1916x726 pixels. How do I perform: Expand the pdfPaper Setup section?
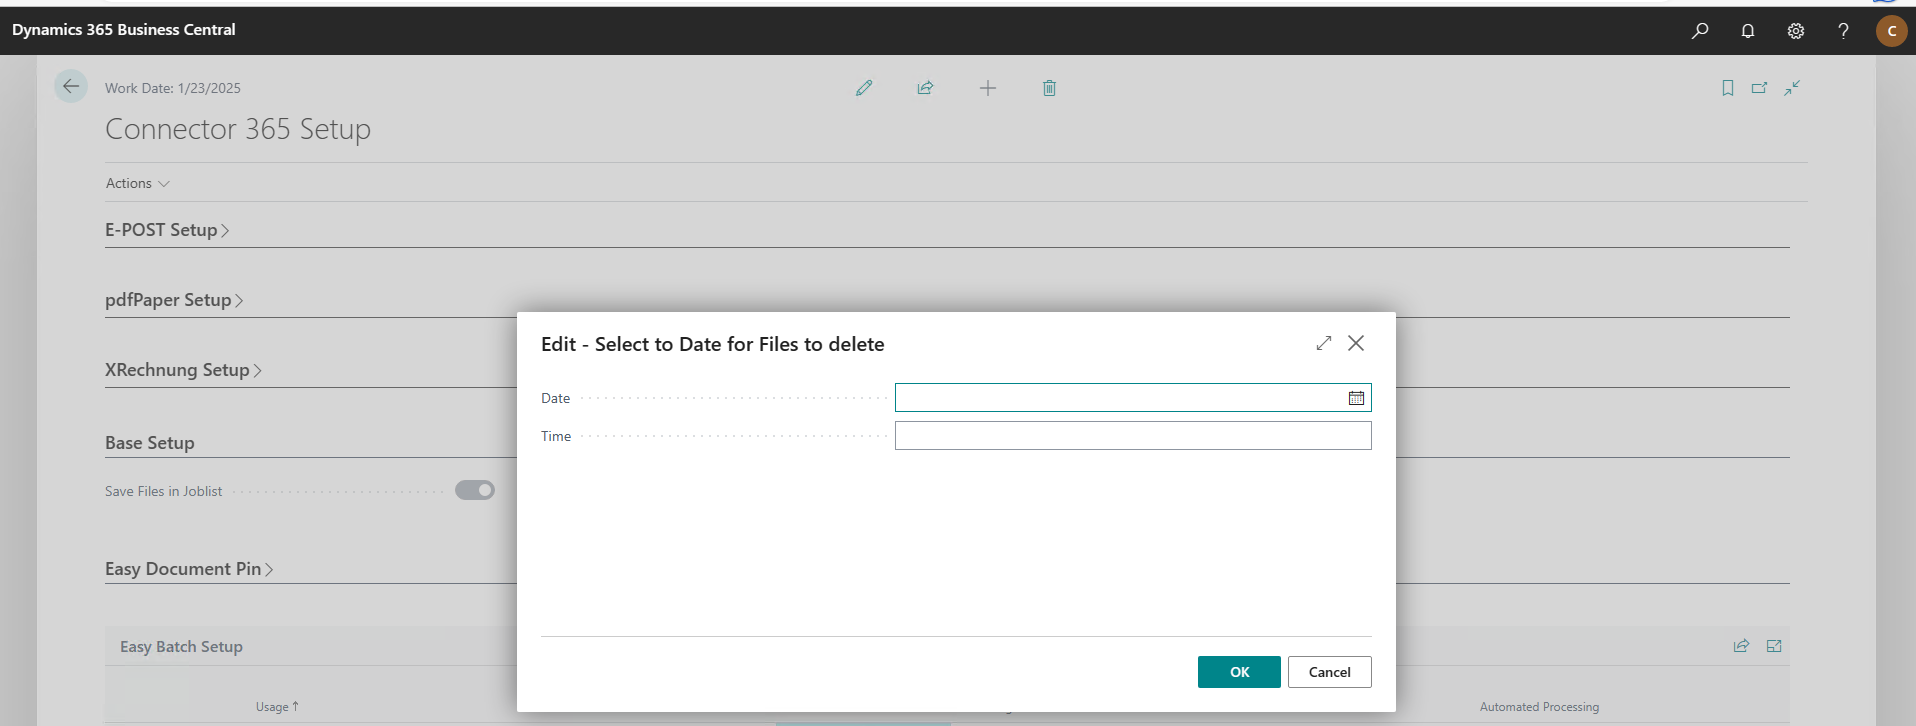coord(174,300)
